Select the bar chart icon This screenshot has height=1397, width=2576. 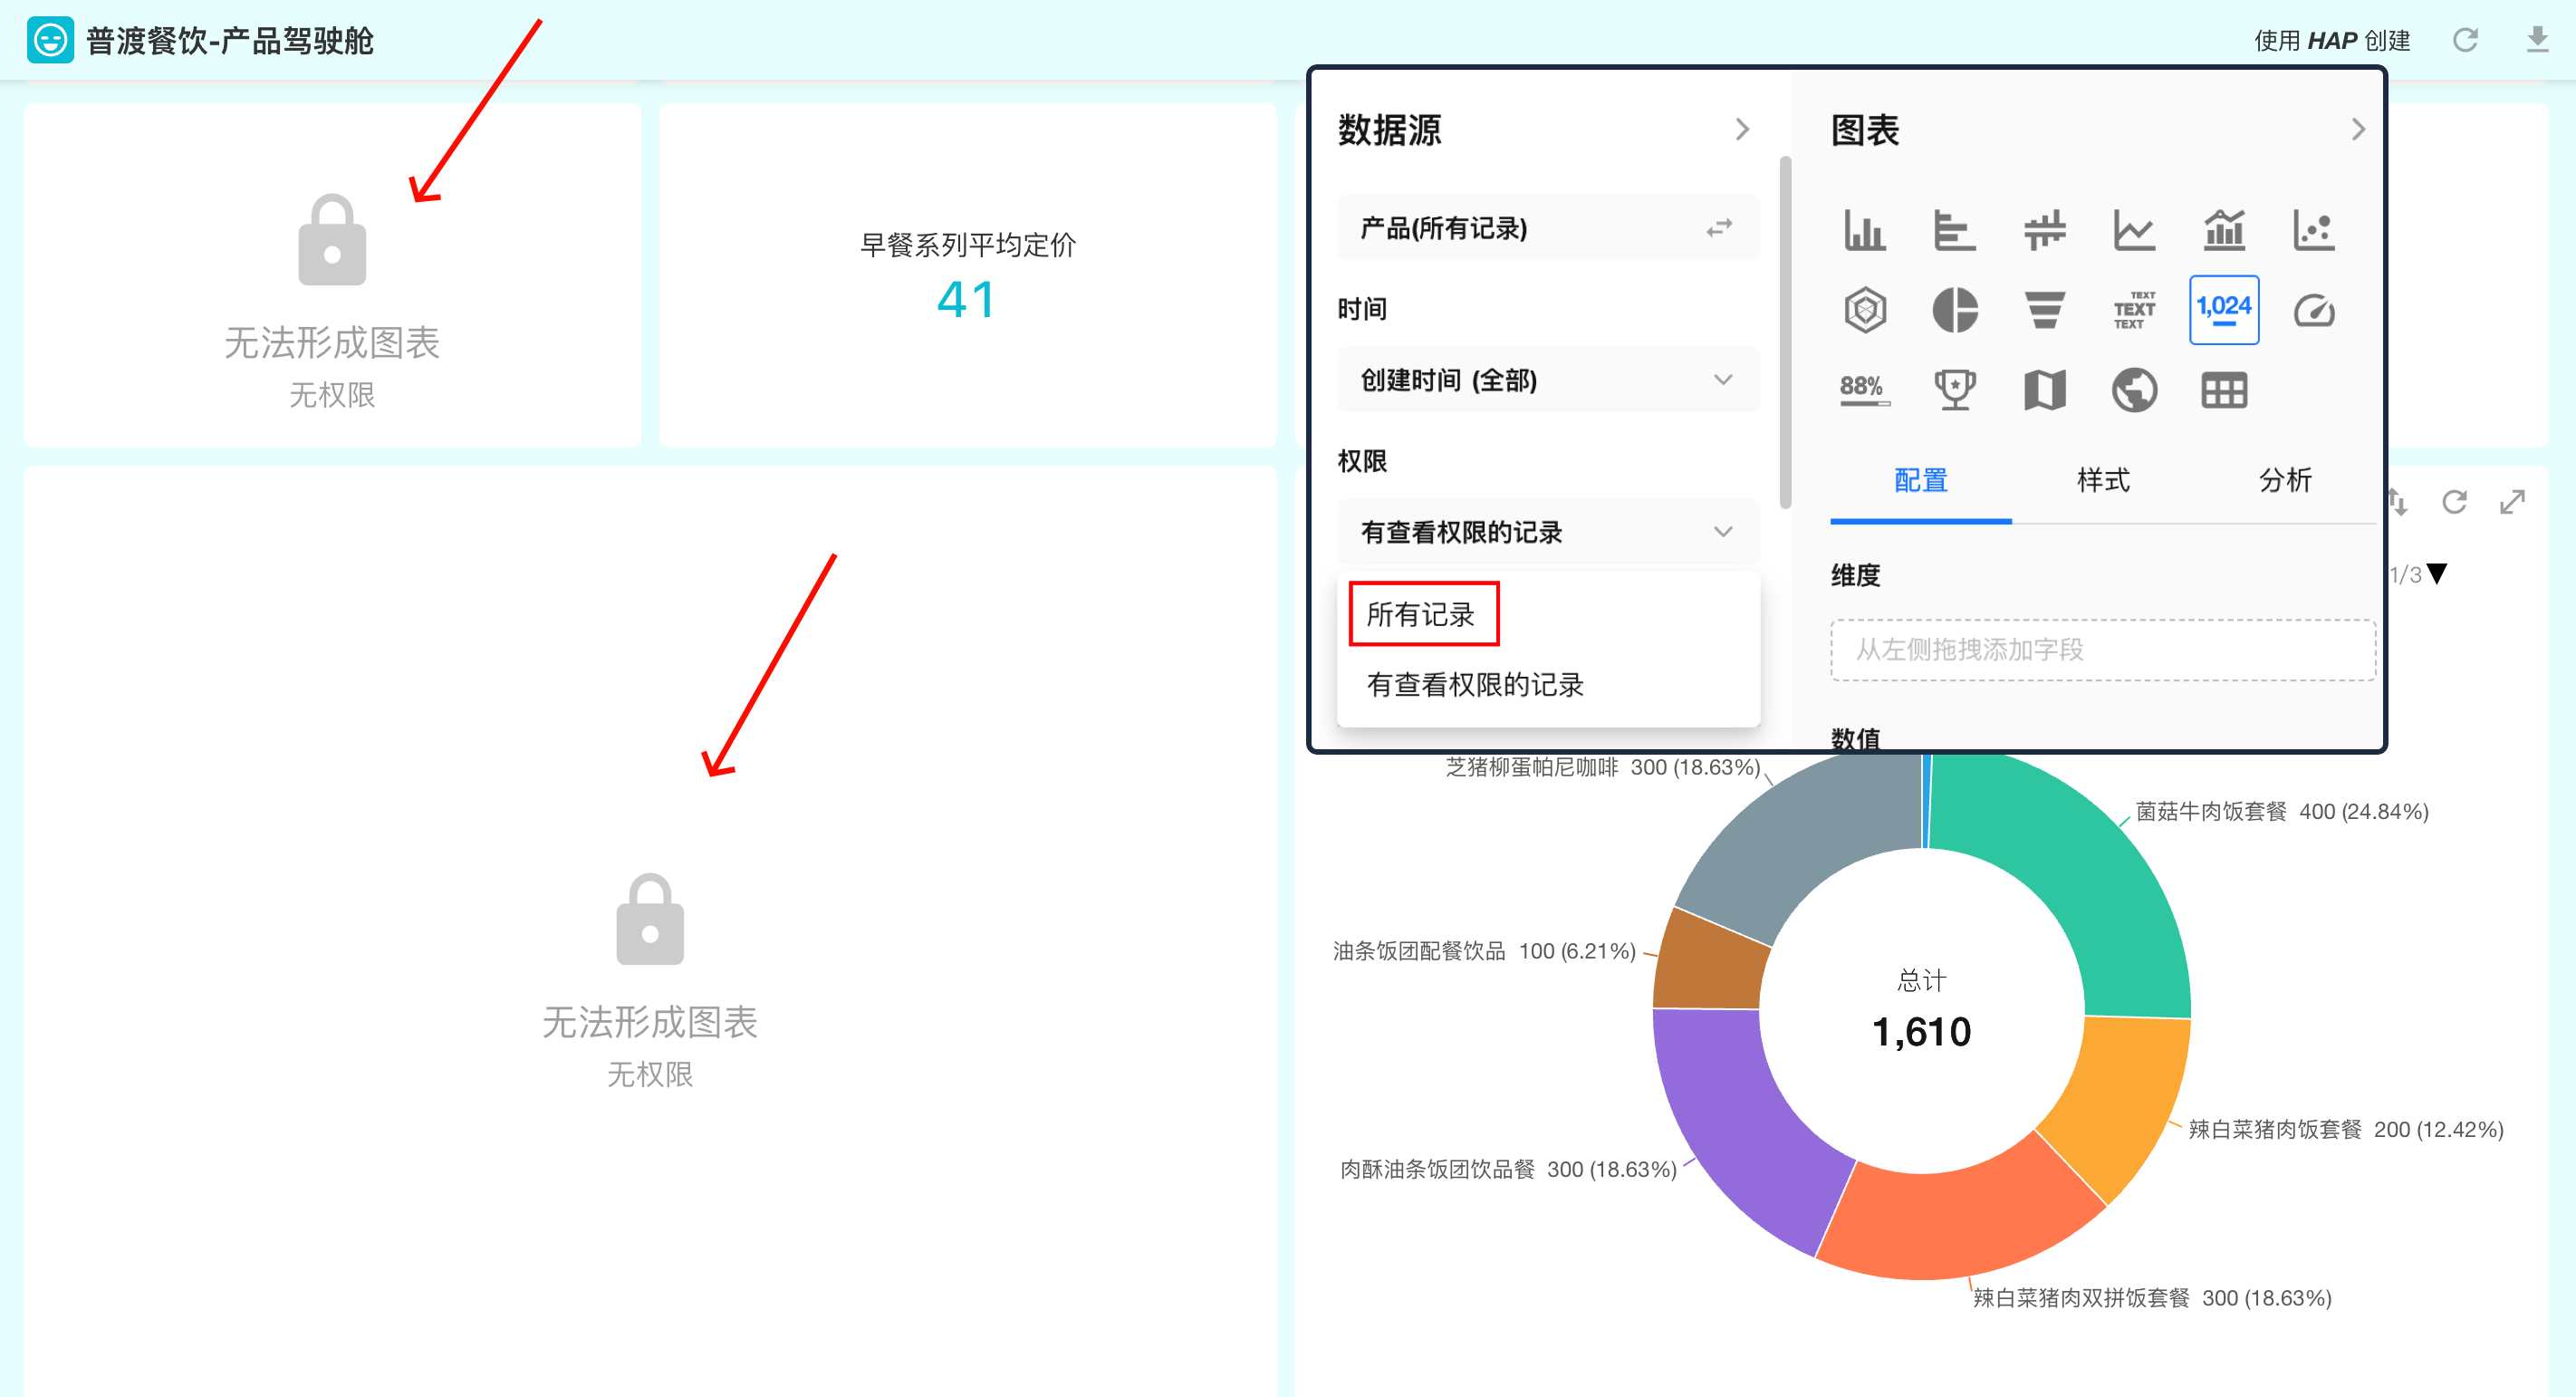point(1864,230)
